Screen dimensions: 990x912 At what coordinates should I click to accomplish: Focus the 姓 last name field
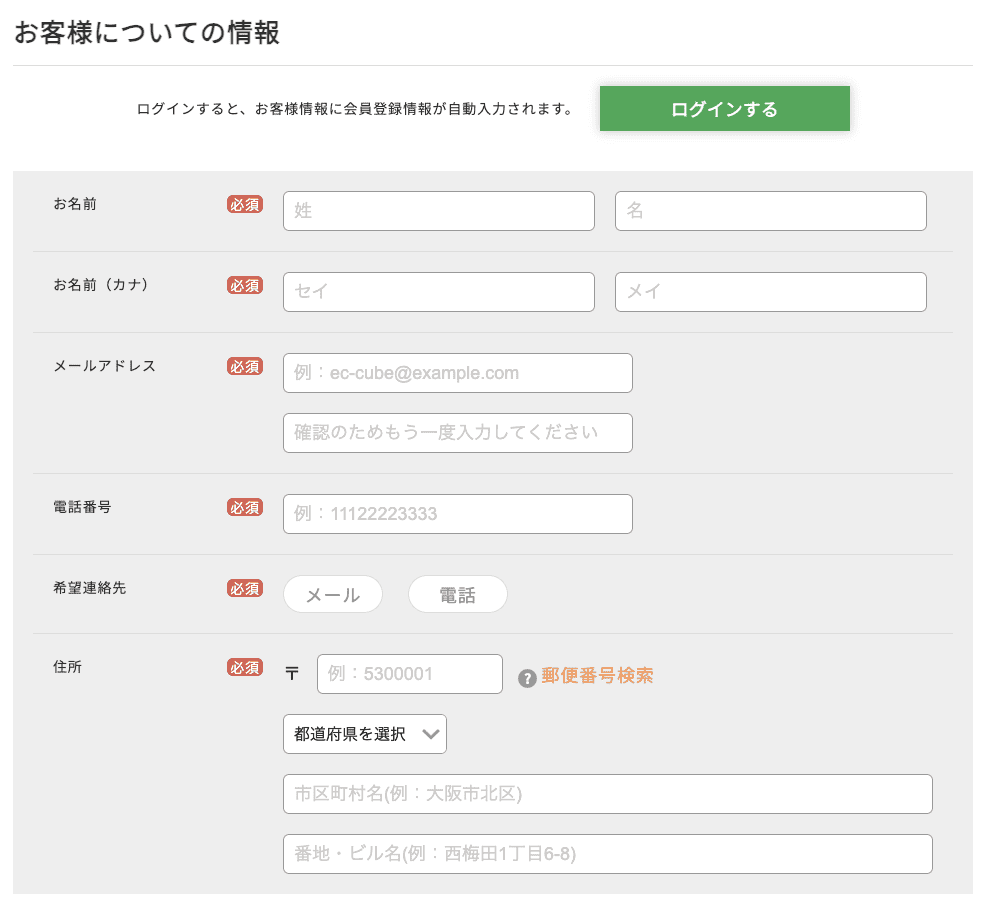pos(438,211)
